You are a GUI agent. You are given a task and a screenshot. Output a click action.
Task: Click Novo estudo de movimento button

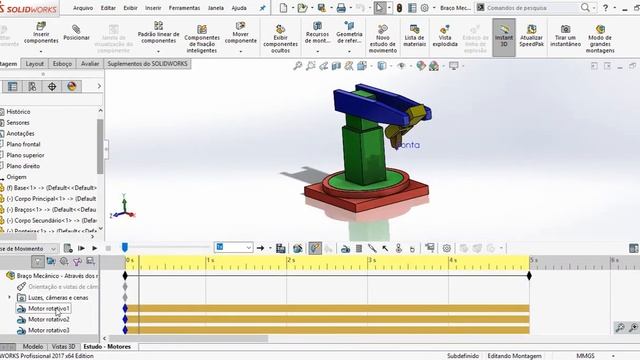tap(382, 38)
